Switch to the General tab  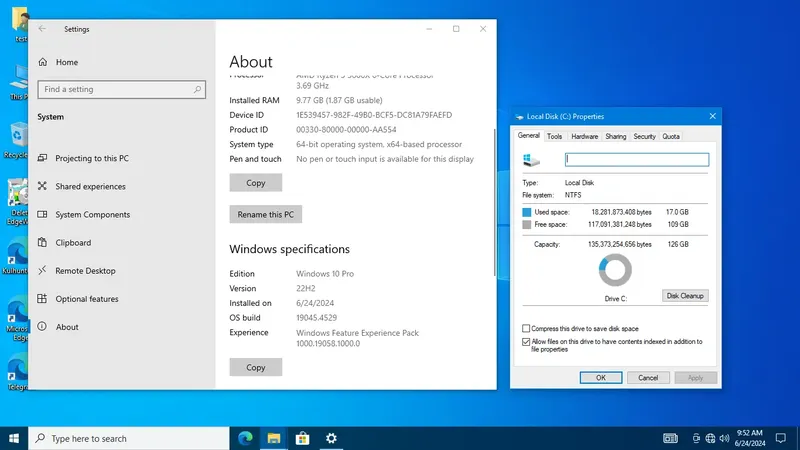529,136
